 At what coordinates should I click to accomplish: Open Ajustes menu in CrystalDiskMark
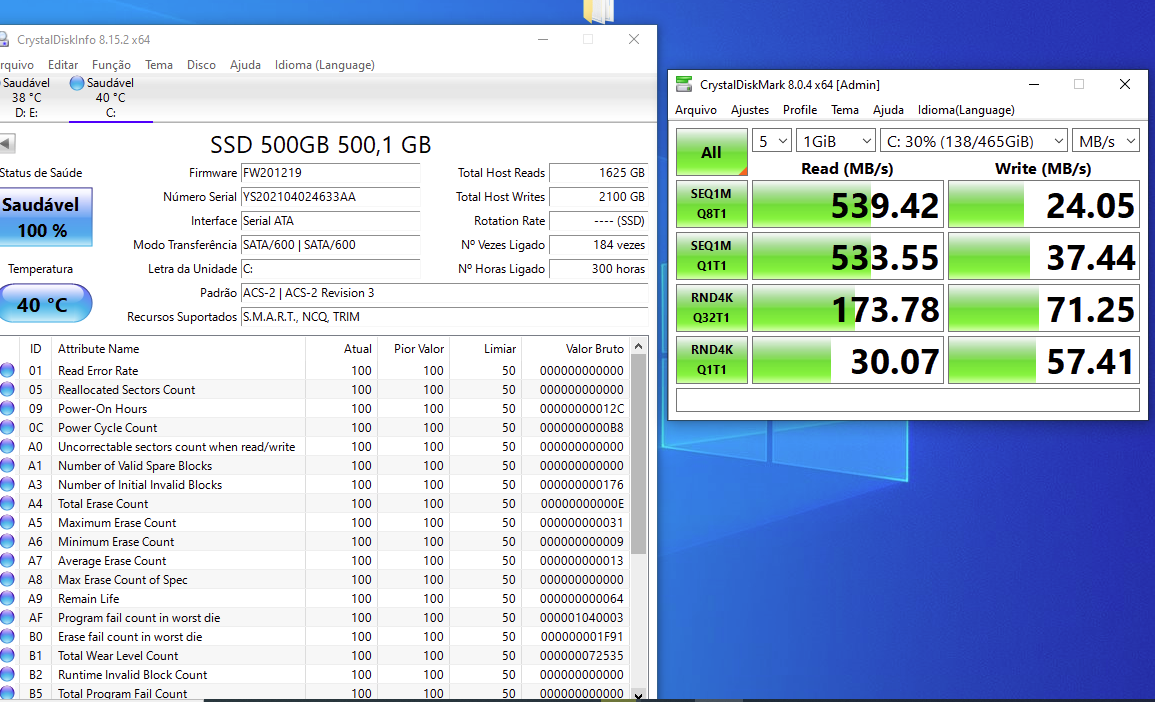click(750, 110)
